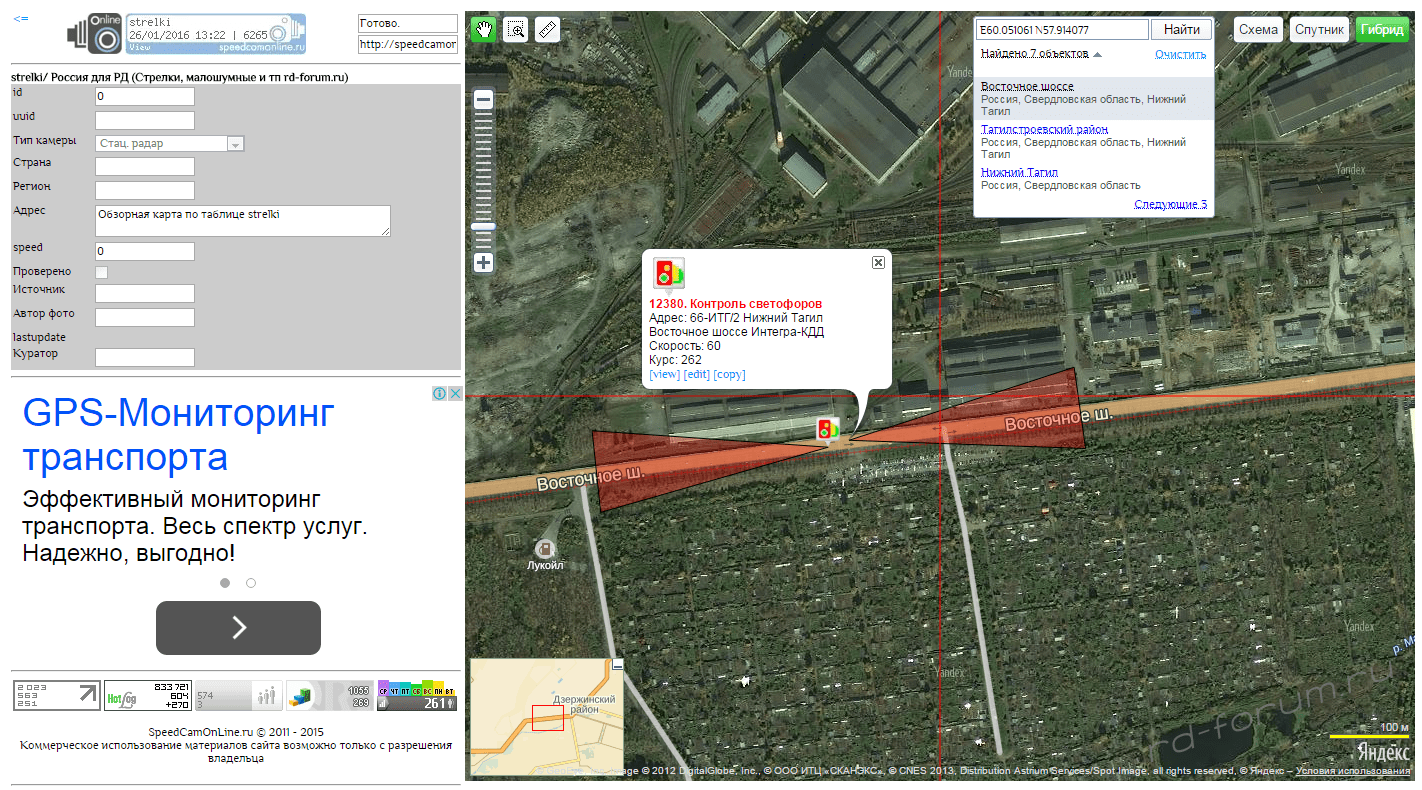Activate the magnifier zoom-area tool
This screenshot has width=1422, height=790.
tap(515, 29)
